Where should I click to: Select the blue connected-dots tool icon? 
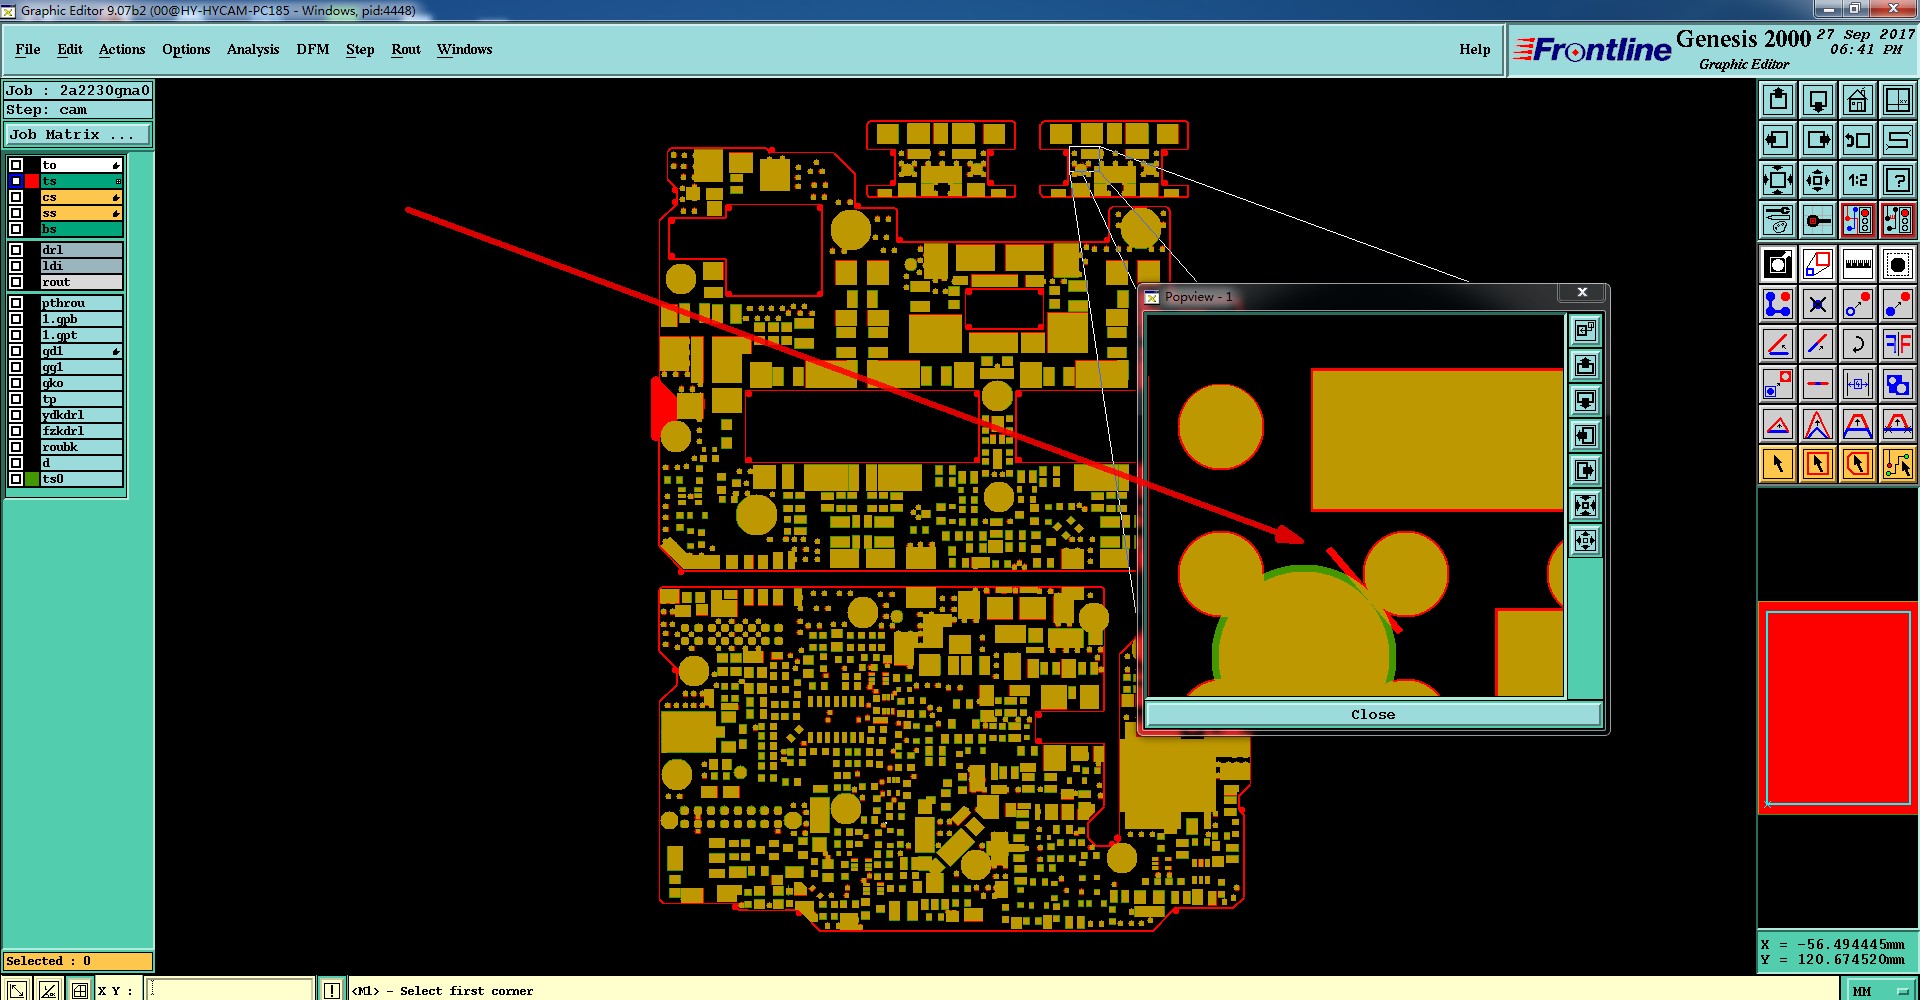1778,304
